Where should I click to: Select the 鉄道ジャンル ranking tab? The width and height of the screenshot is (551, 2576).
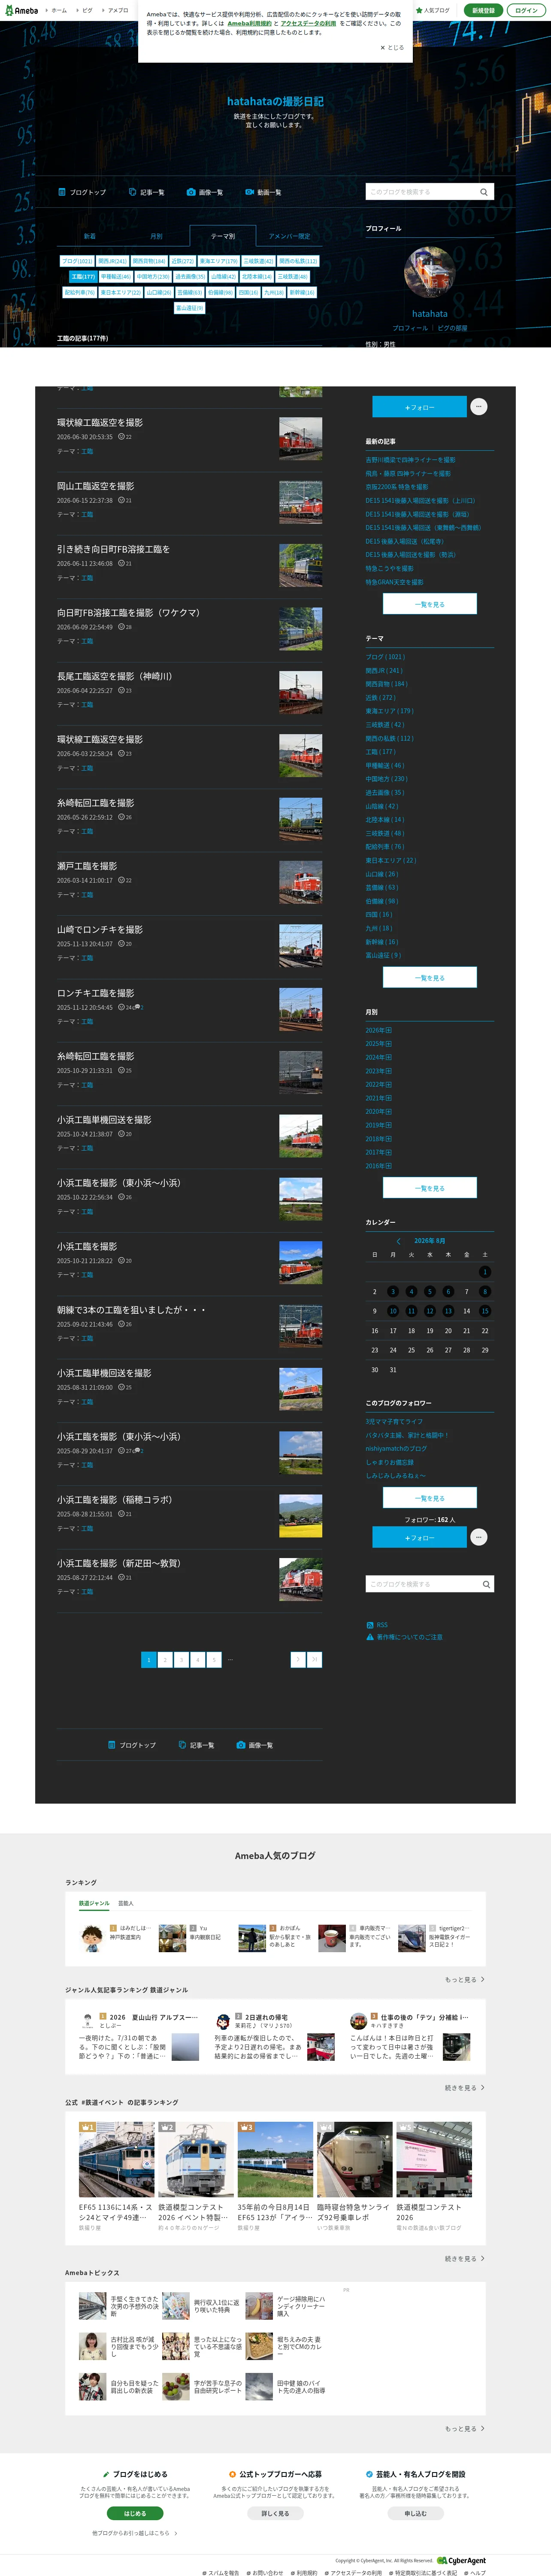94,1903
